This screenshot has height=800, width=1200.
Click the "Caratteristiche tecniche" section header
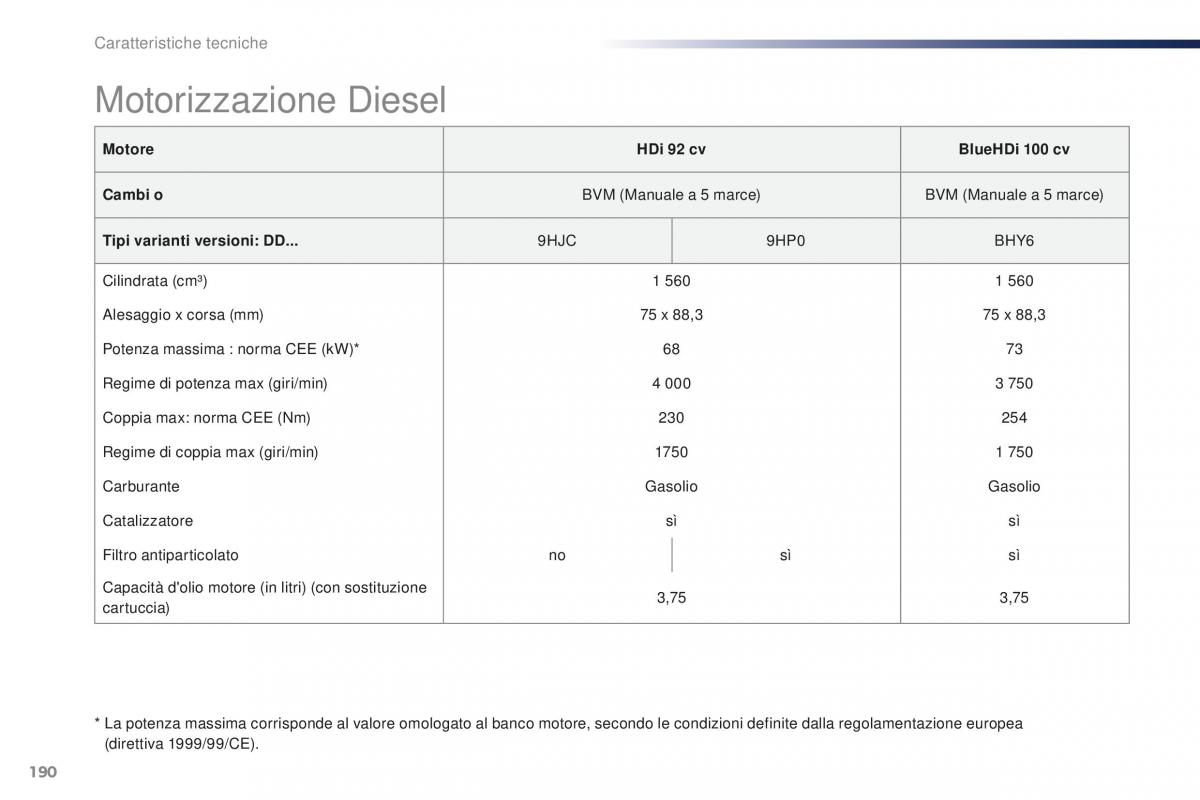(x=181, y=43)
